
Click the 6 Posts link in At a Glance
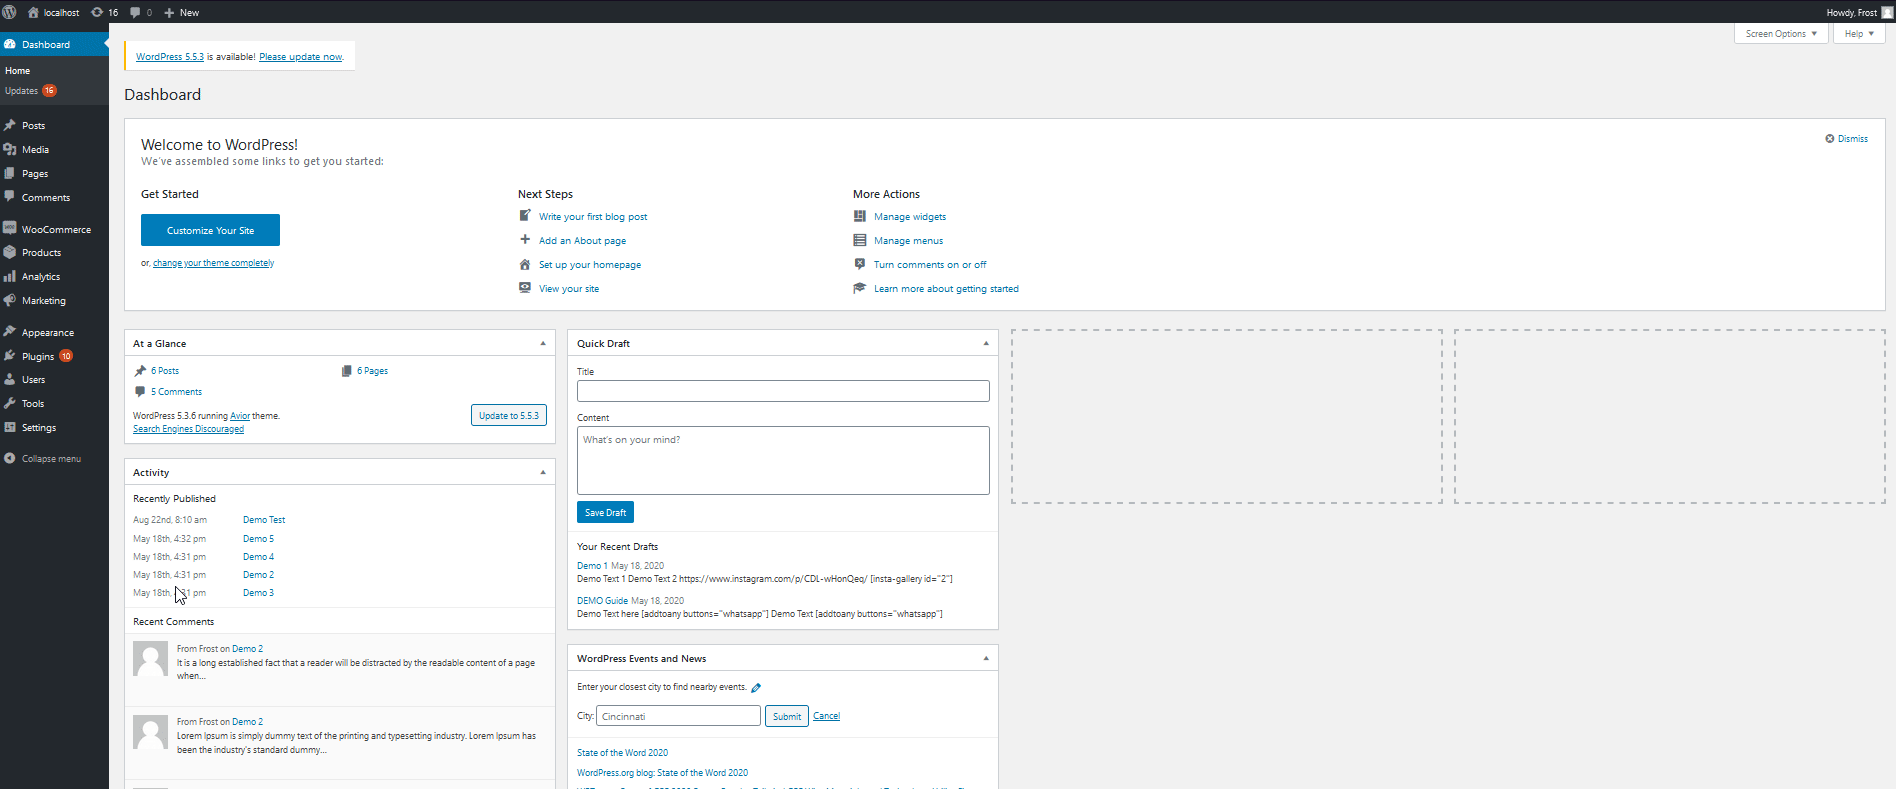(165, 371)
